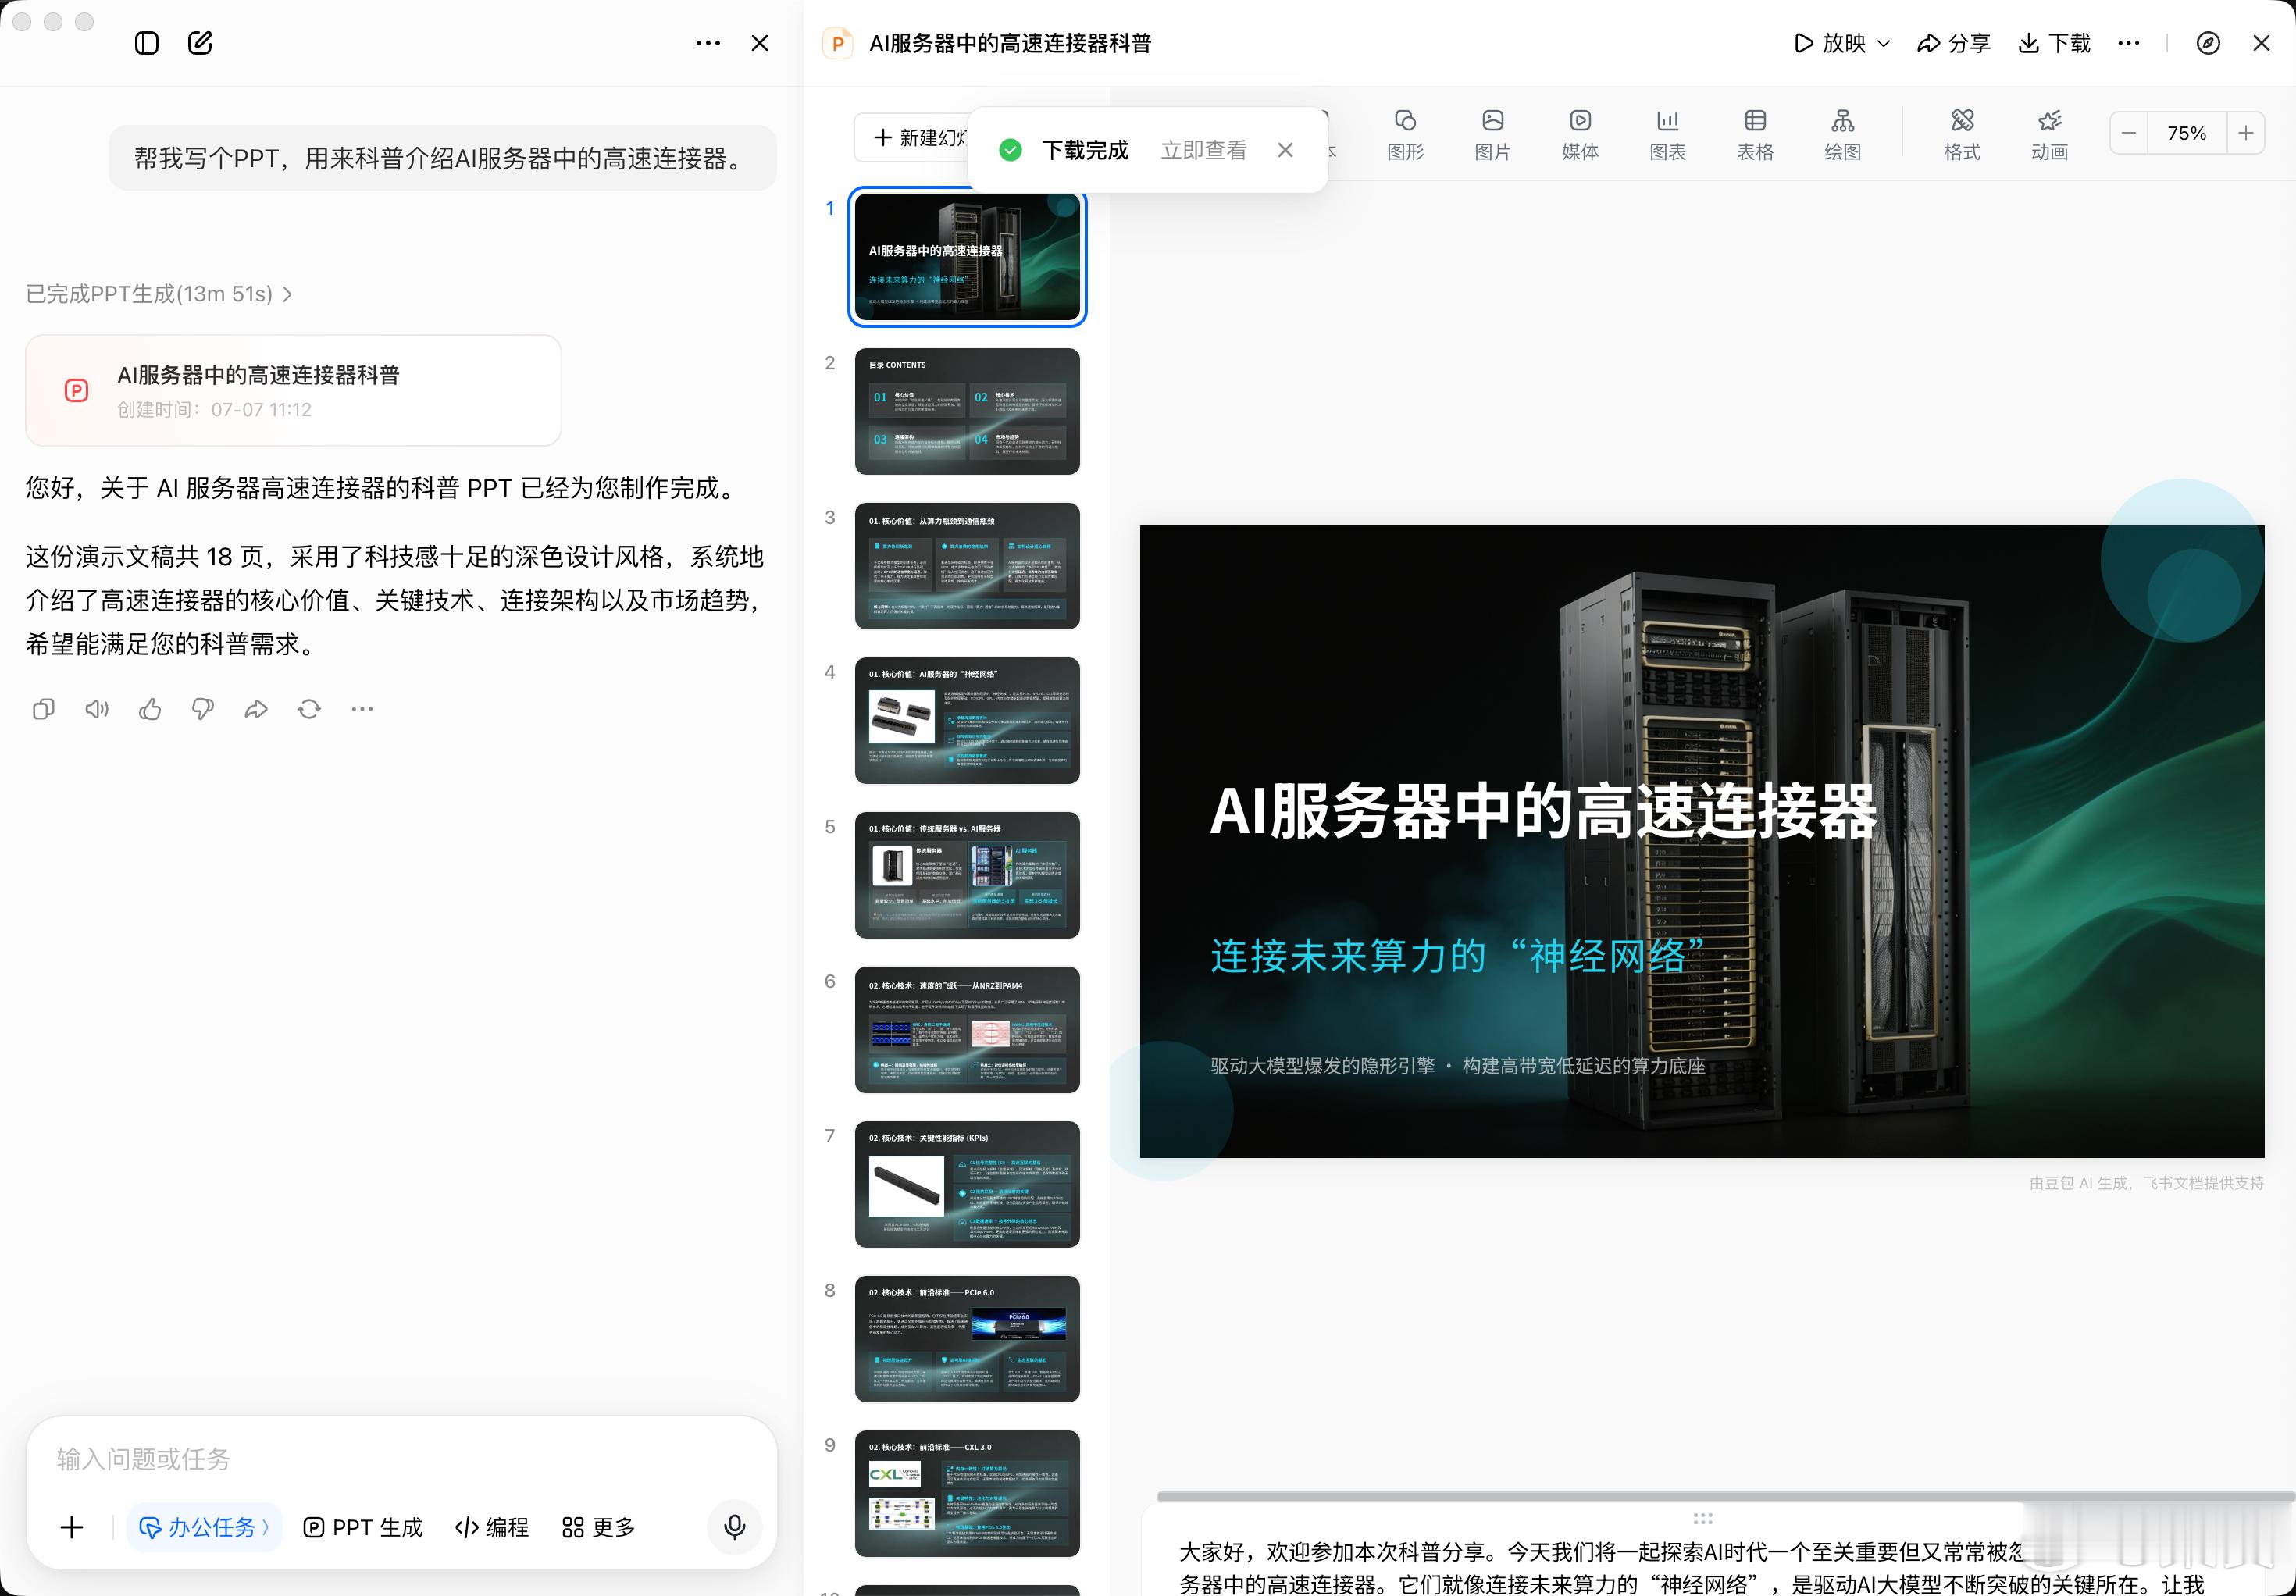Click the speaker notes resize handle
2296x1596 pixels.
click(1703, 1518)
